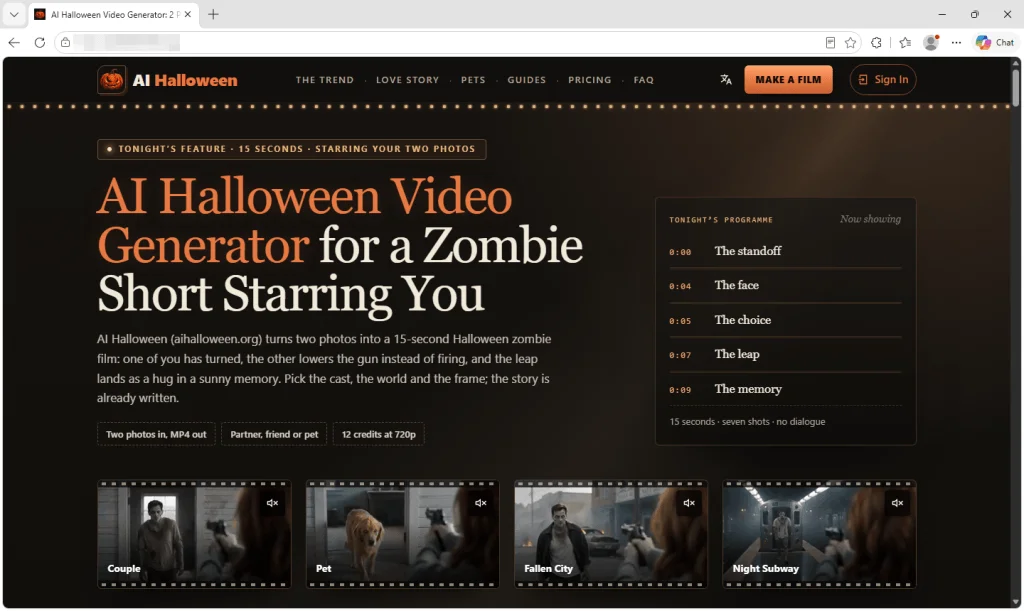Click '15 seconds · seven shots · no dialogue' text
1024x611 pixels.
(x=747, y=422)
